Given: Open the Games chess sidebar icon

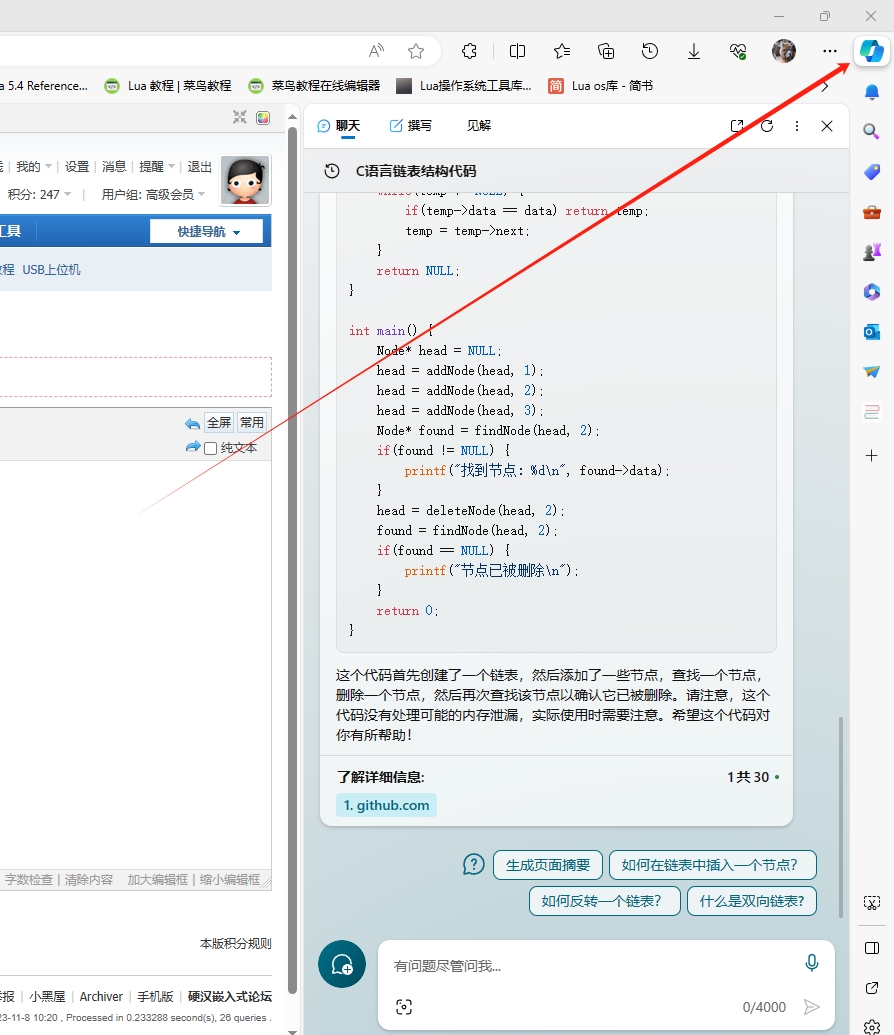Looking at the screenshot, I should coord(872,251).
